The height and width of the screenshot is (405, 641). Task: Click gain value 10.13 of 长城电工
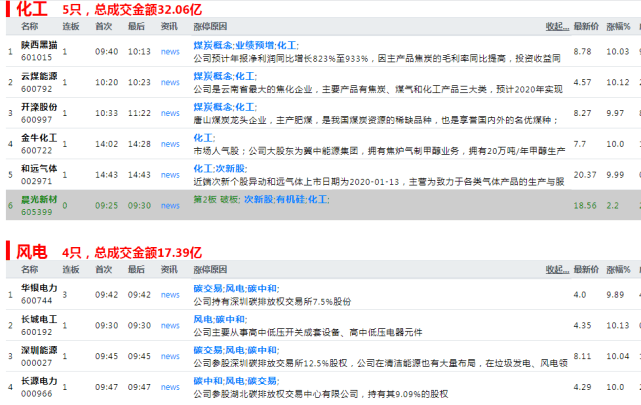coord(617,326)
